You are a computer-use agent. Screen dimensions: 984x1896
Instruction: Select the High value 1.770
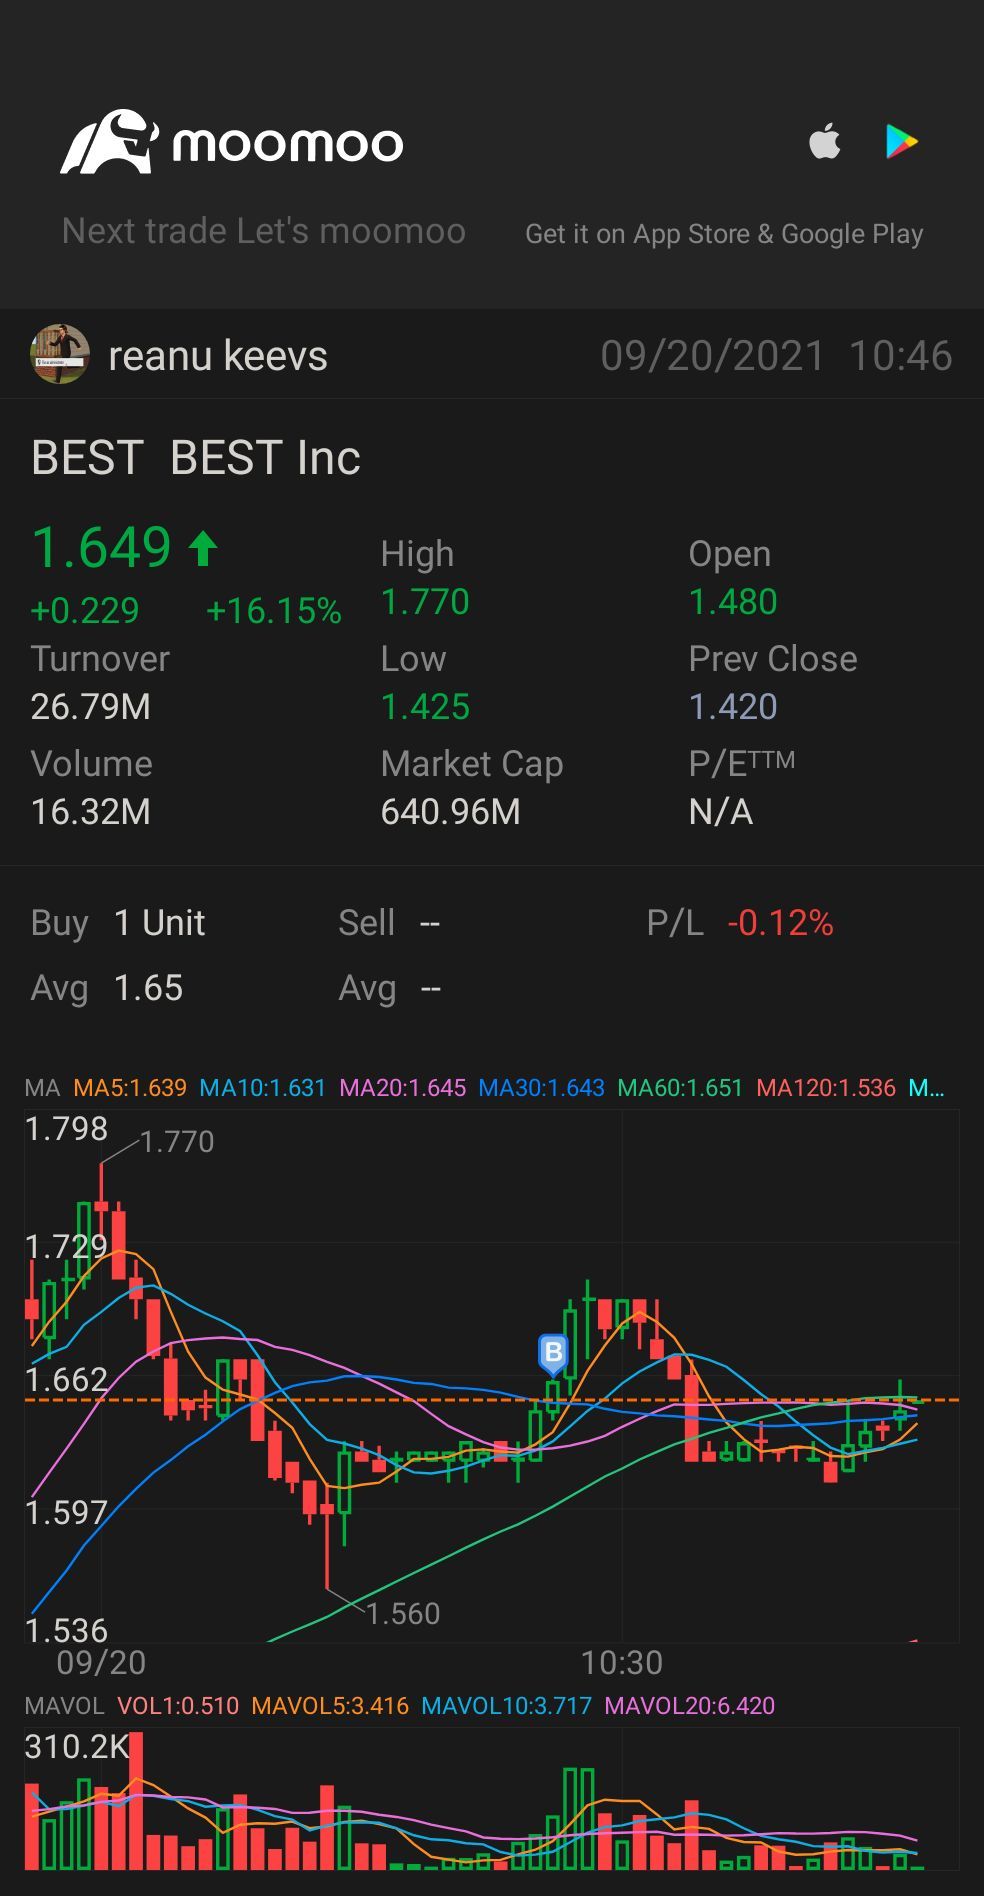click(425, 602)
